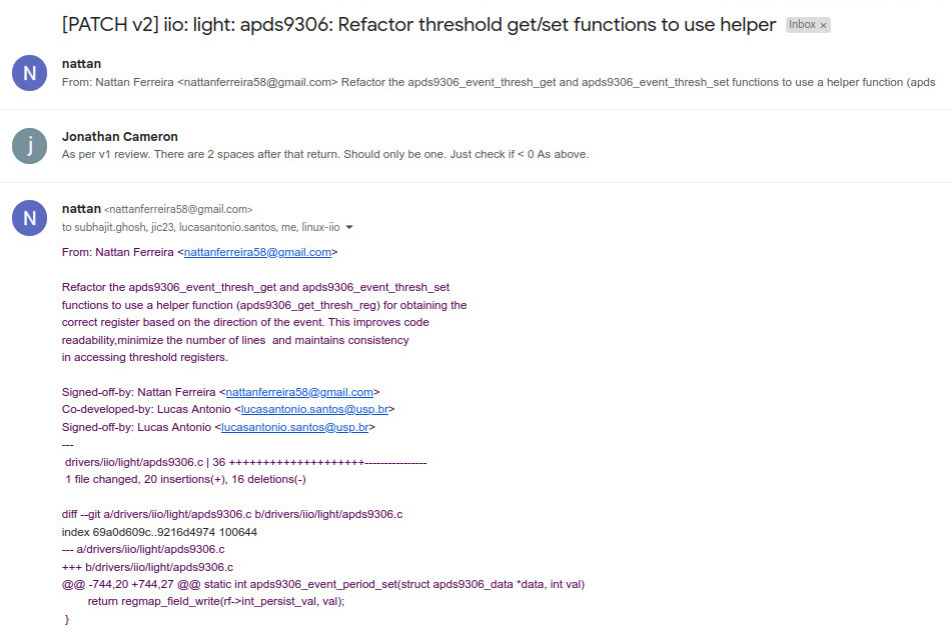
Task: Click the diffstat line for apds9306.c
Action: (x=246, y=462)
